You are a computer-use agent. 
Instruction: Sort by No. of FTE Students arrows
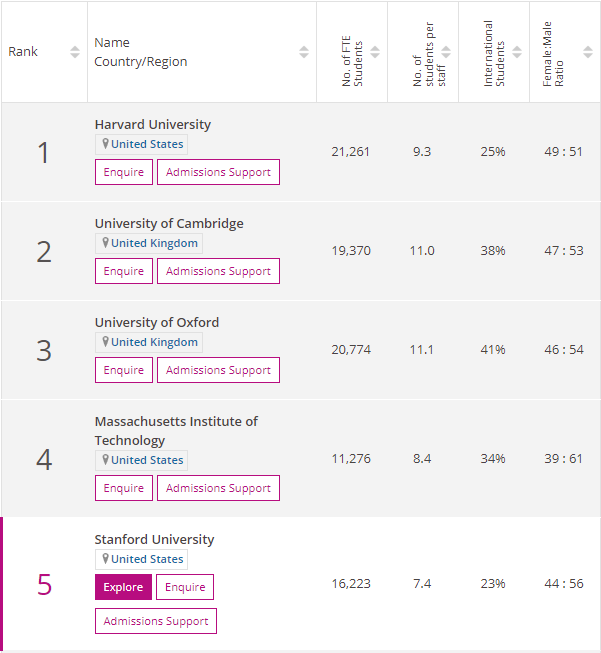coord(375,52)
